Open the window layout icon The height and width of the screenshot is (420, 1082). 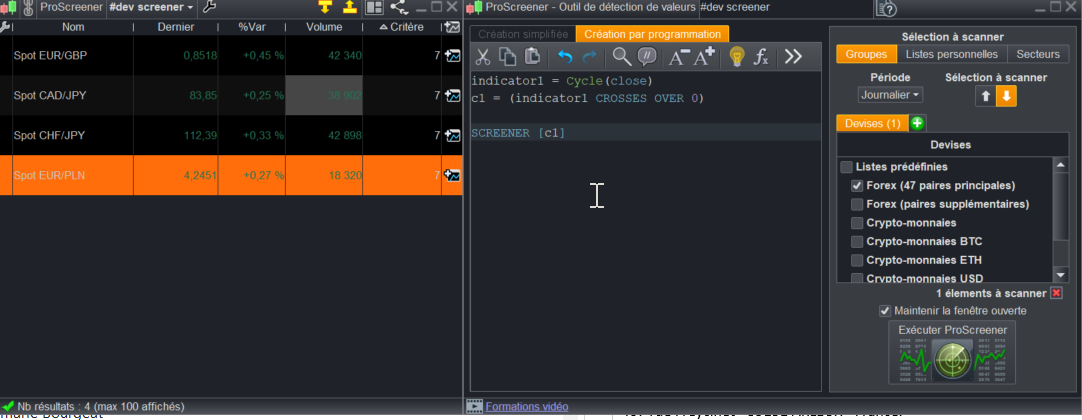click(375, 8)
